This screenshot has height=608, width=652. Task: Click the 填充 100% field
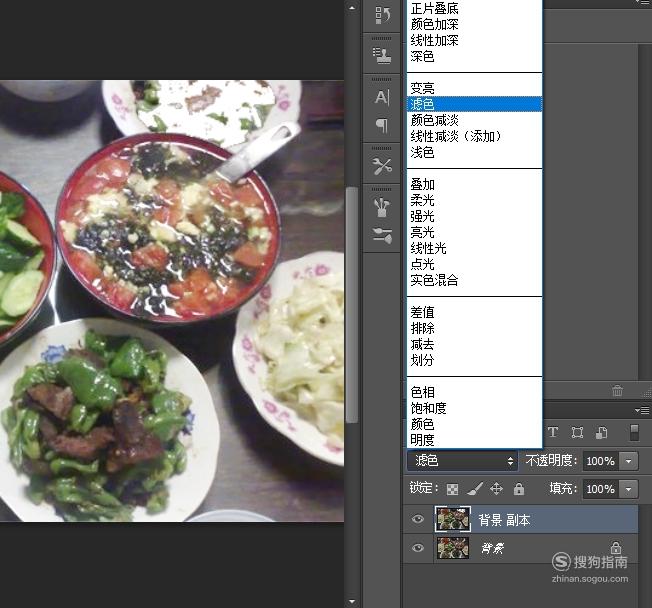point(601,489)
